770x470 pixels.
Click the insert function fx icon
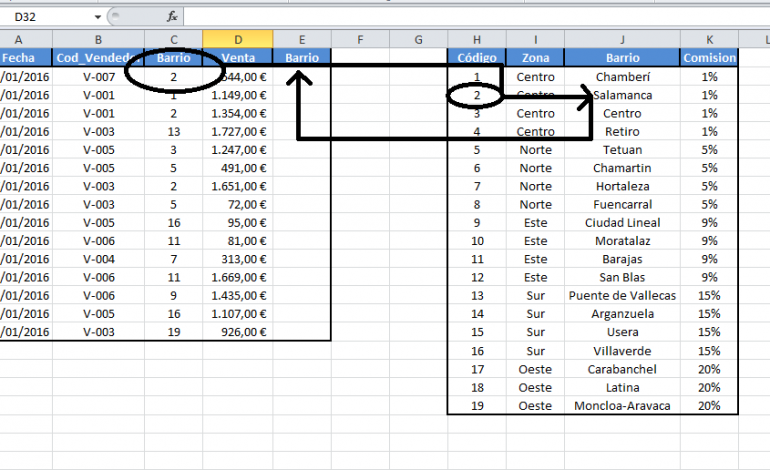(x=172, y=17)
